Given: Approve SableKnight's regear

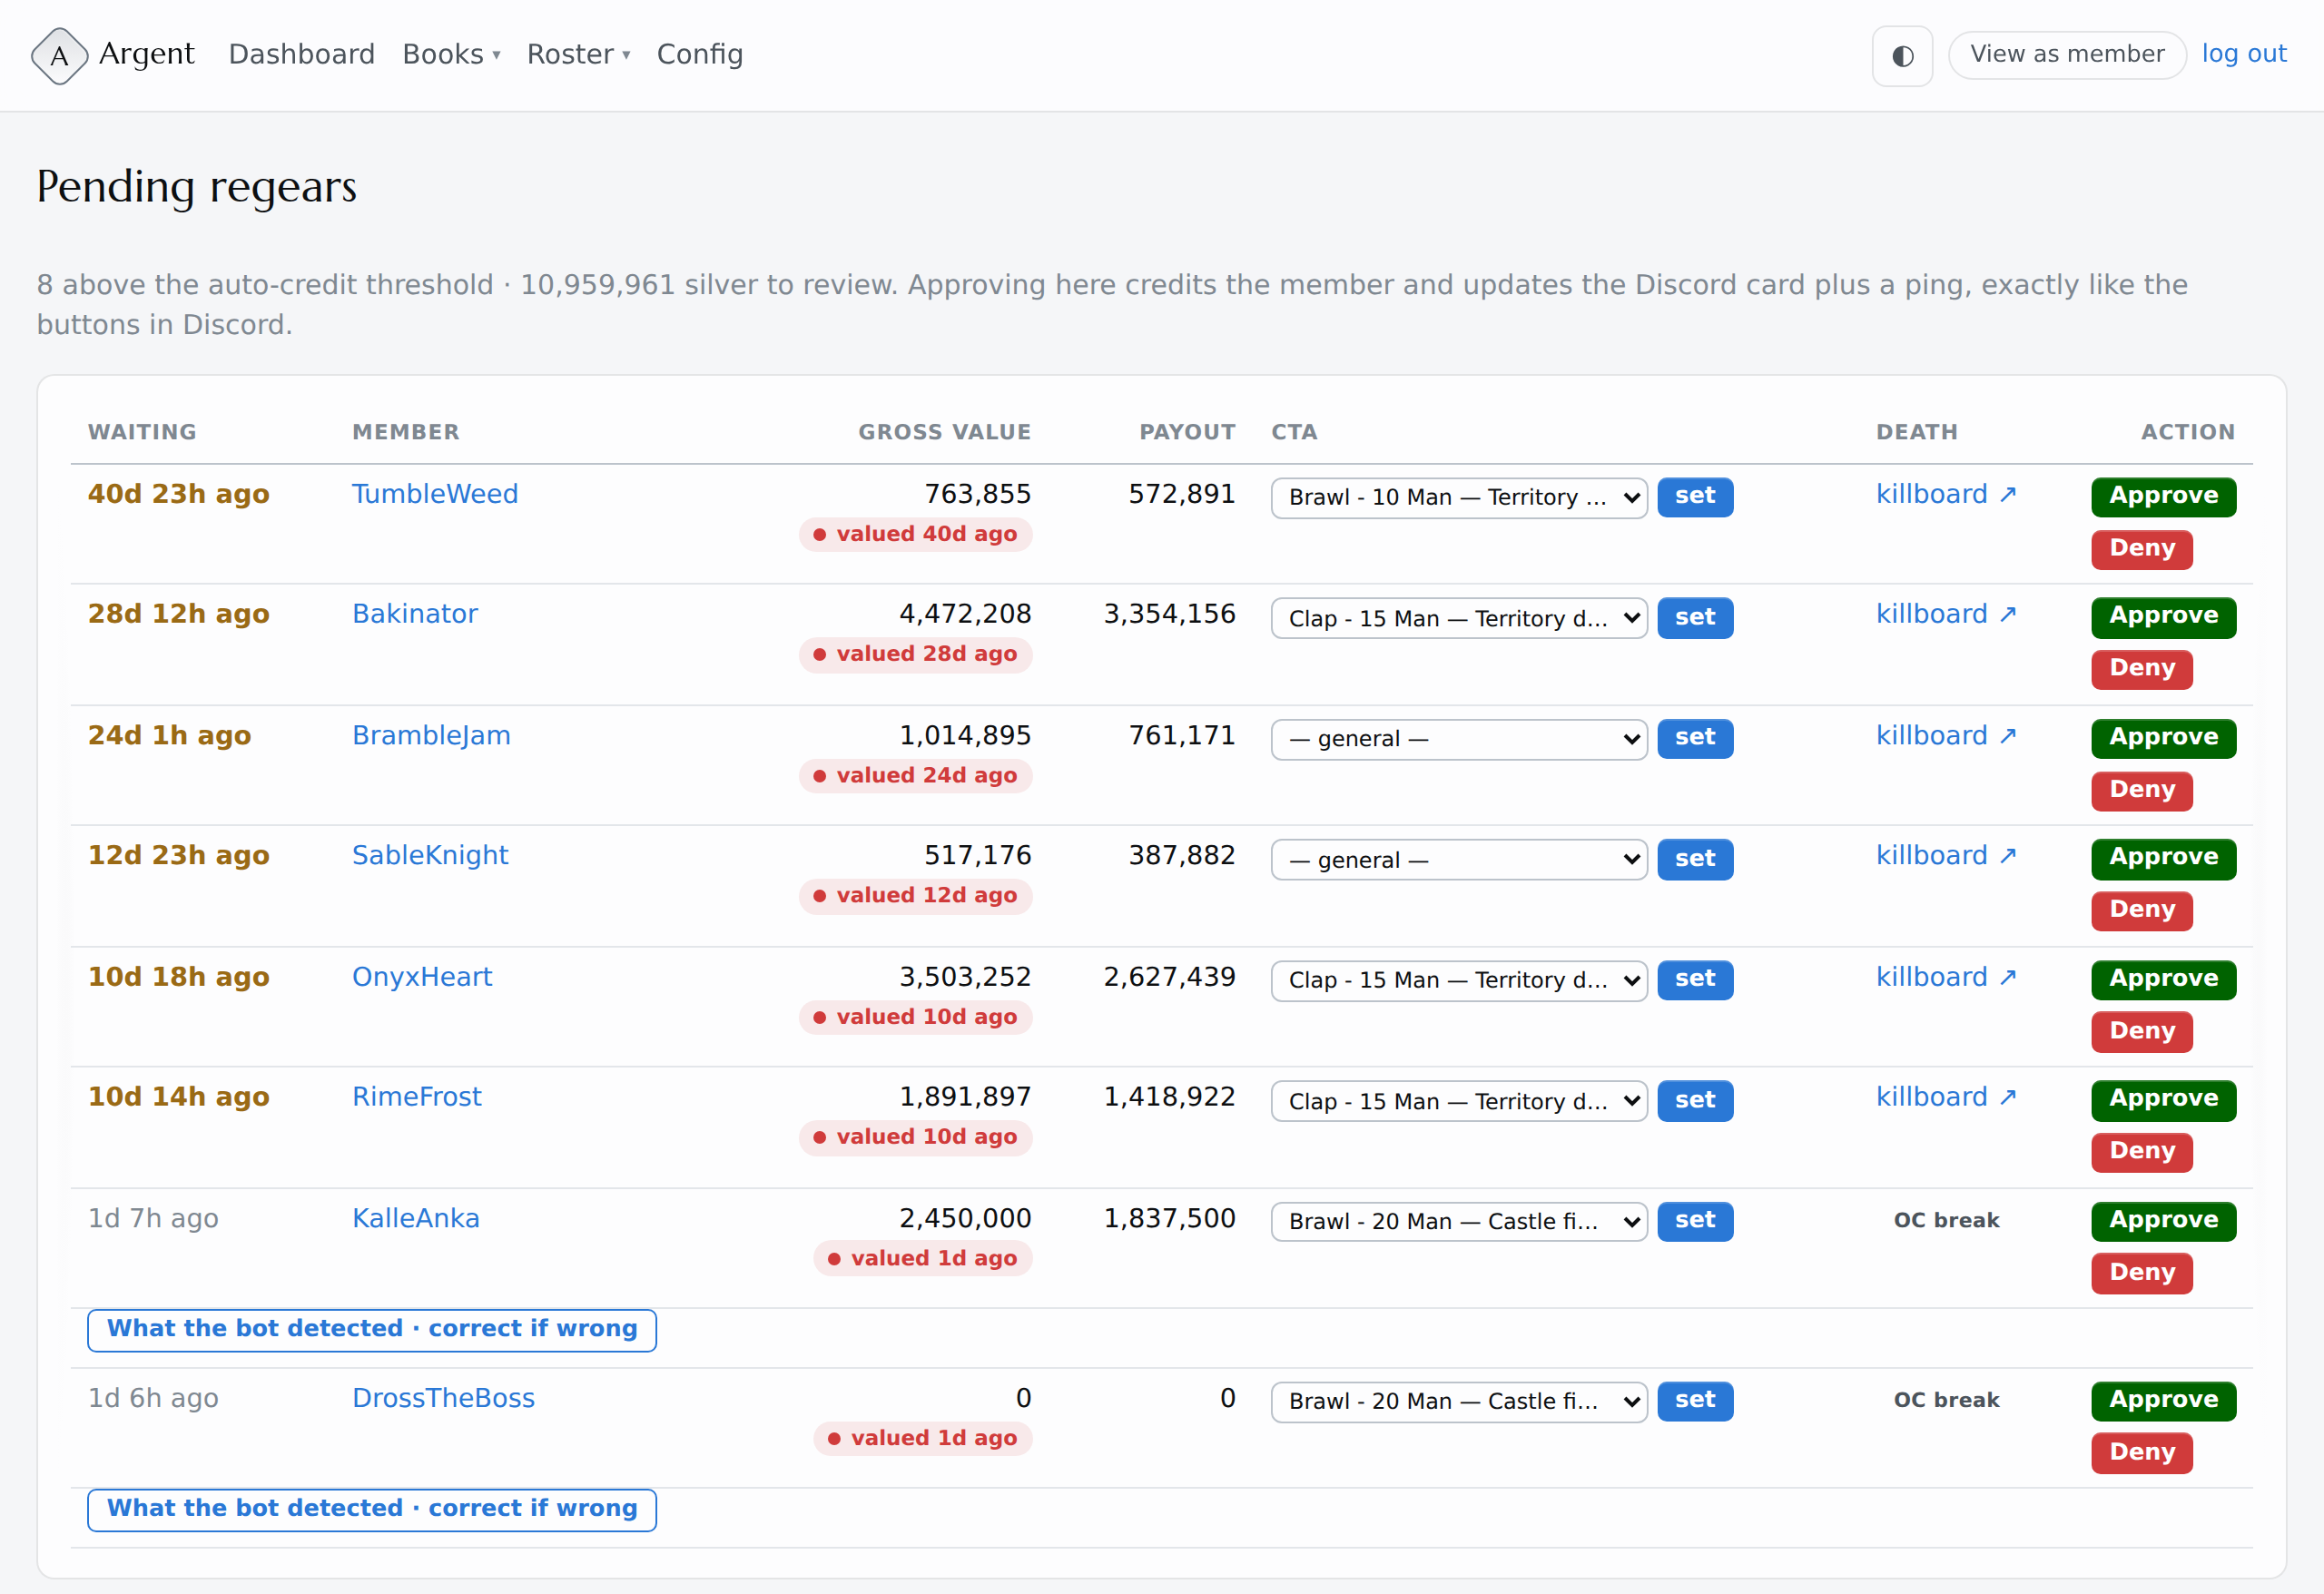Looking at the screenshot, I should click(x=2164, y=860).
